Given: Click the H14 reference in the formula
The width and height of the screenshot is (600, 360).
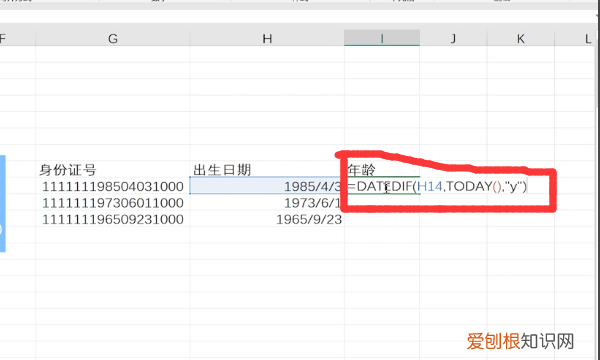Looking at the screenshot, I should click(429, 186).
